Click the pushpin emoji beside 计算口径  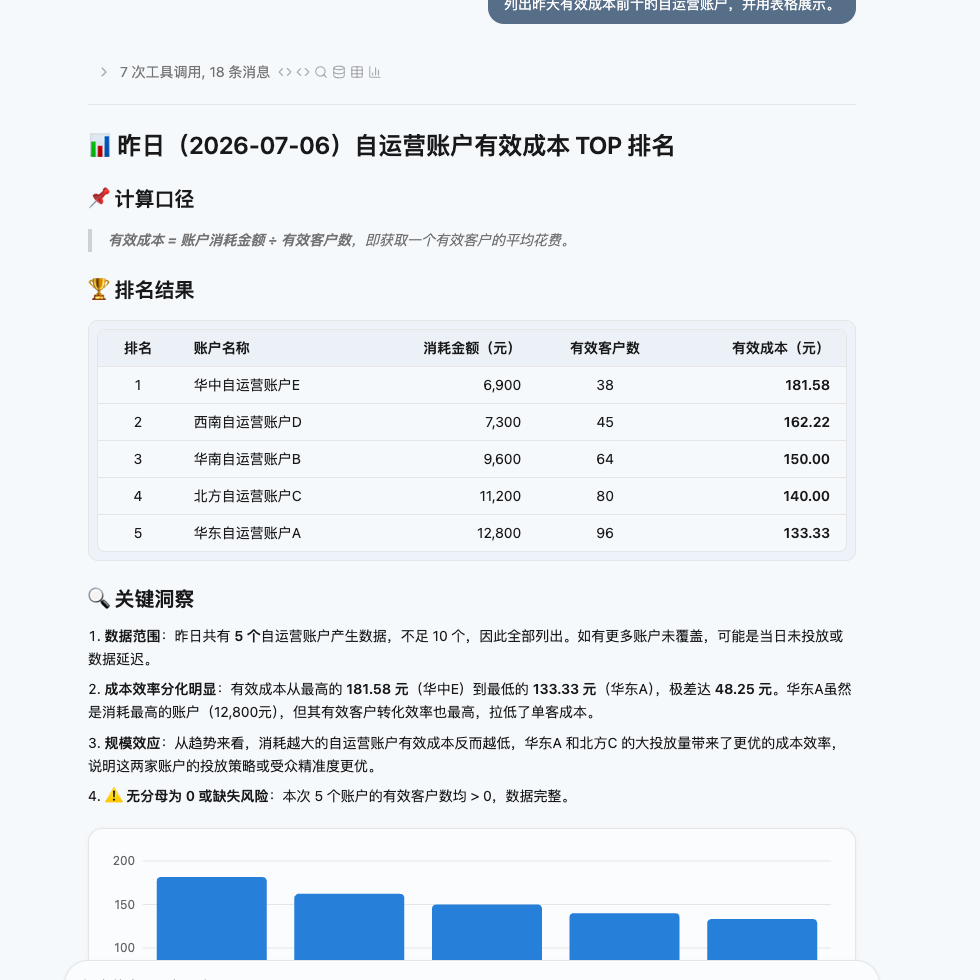[99, 198]
